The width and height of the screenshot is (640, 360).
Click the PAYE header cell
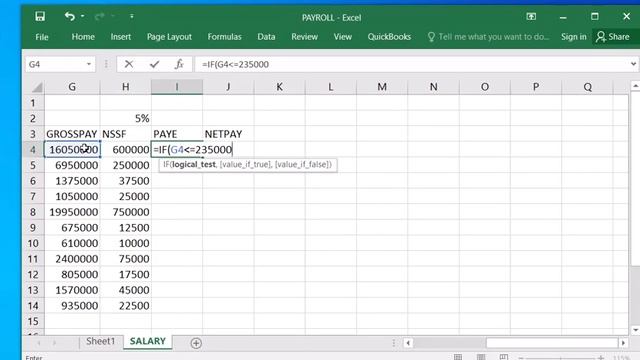click(177, 134)
